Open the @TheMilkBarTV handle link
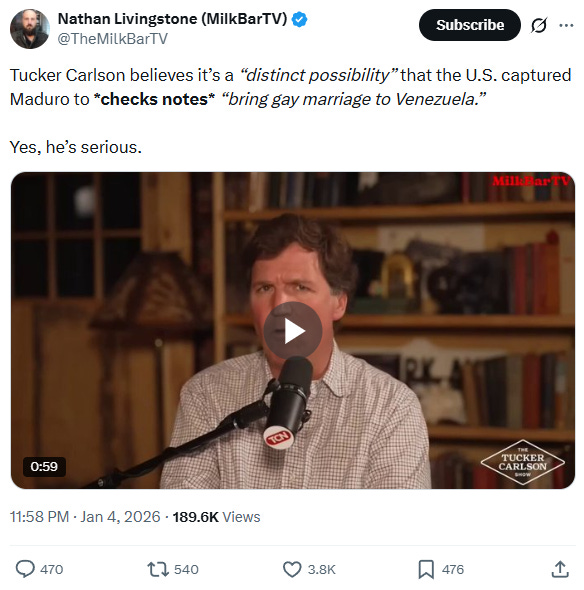This screenshot has height=590, width=584. point(113,39)
